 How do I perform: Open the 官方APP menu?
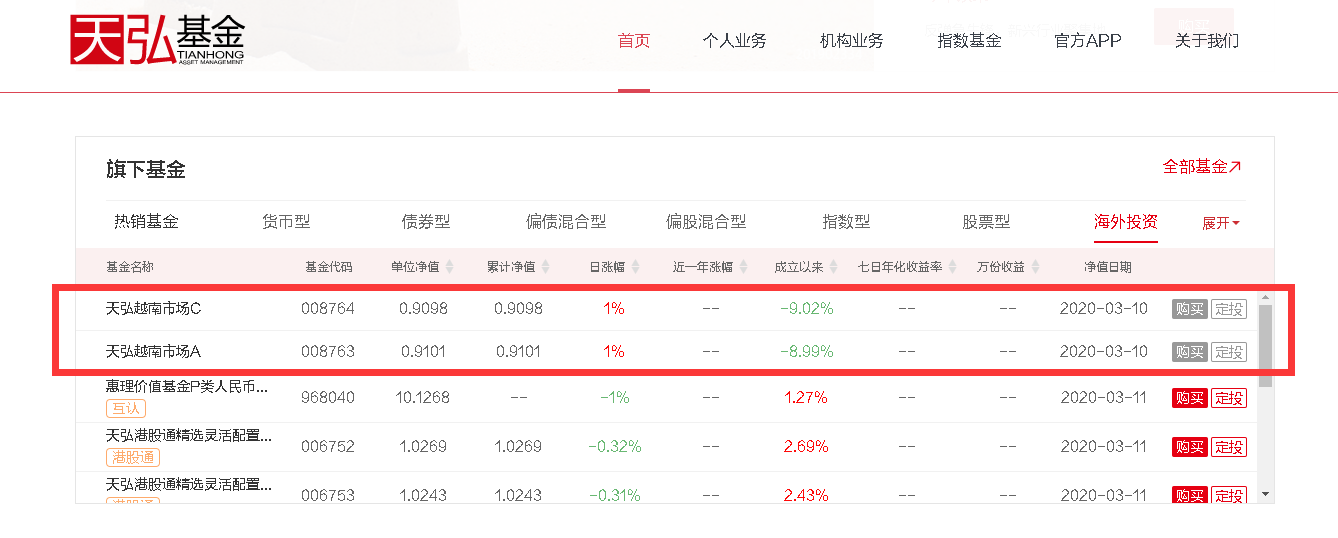click(1088, 41)
